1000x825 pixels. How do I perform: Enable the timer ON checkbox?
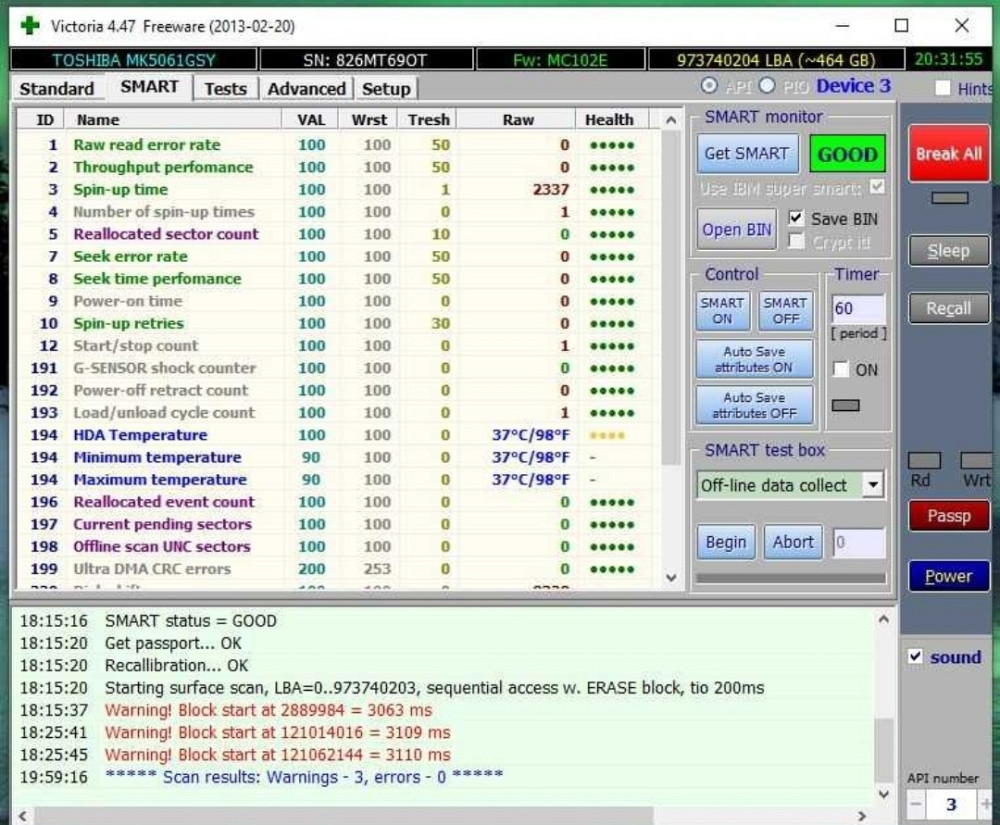[x=842, y=369]
